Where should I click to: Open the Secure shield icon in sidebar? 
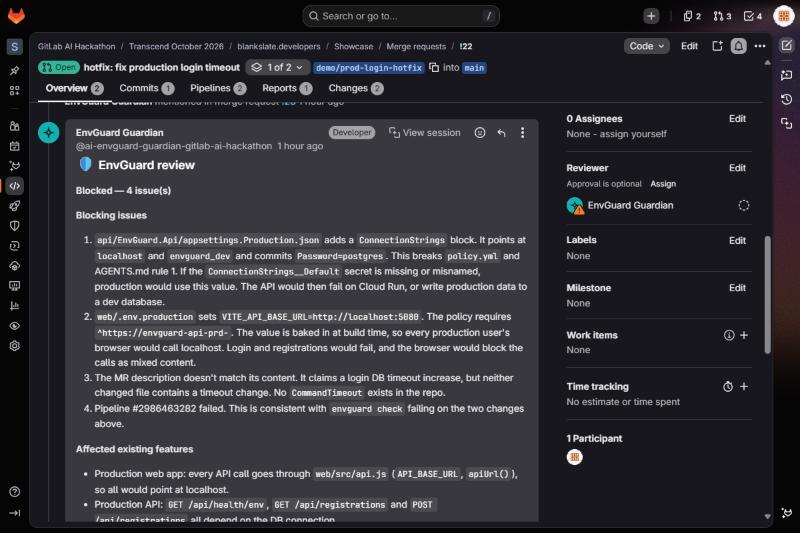pos(14,225)
